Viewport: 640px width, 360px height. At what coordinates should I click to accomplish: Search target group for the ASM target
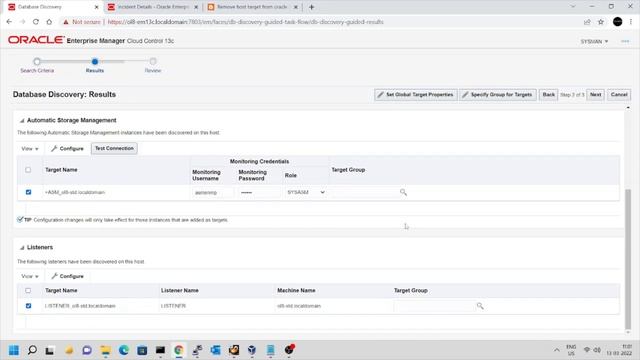(x=403, y=192)
